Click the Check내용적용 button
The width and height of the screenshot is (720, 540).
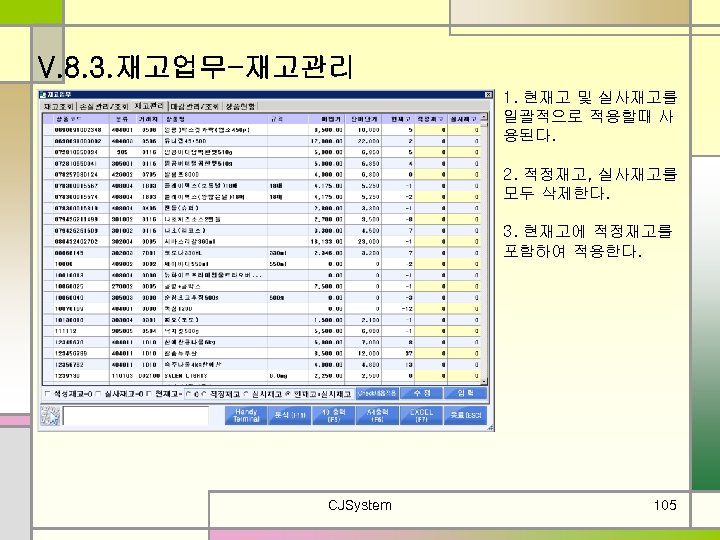pos(377,393)
